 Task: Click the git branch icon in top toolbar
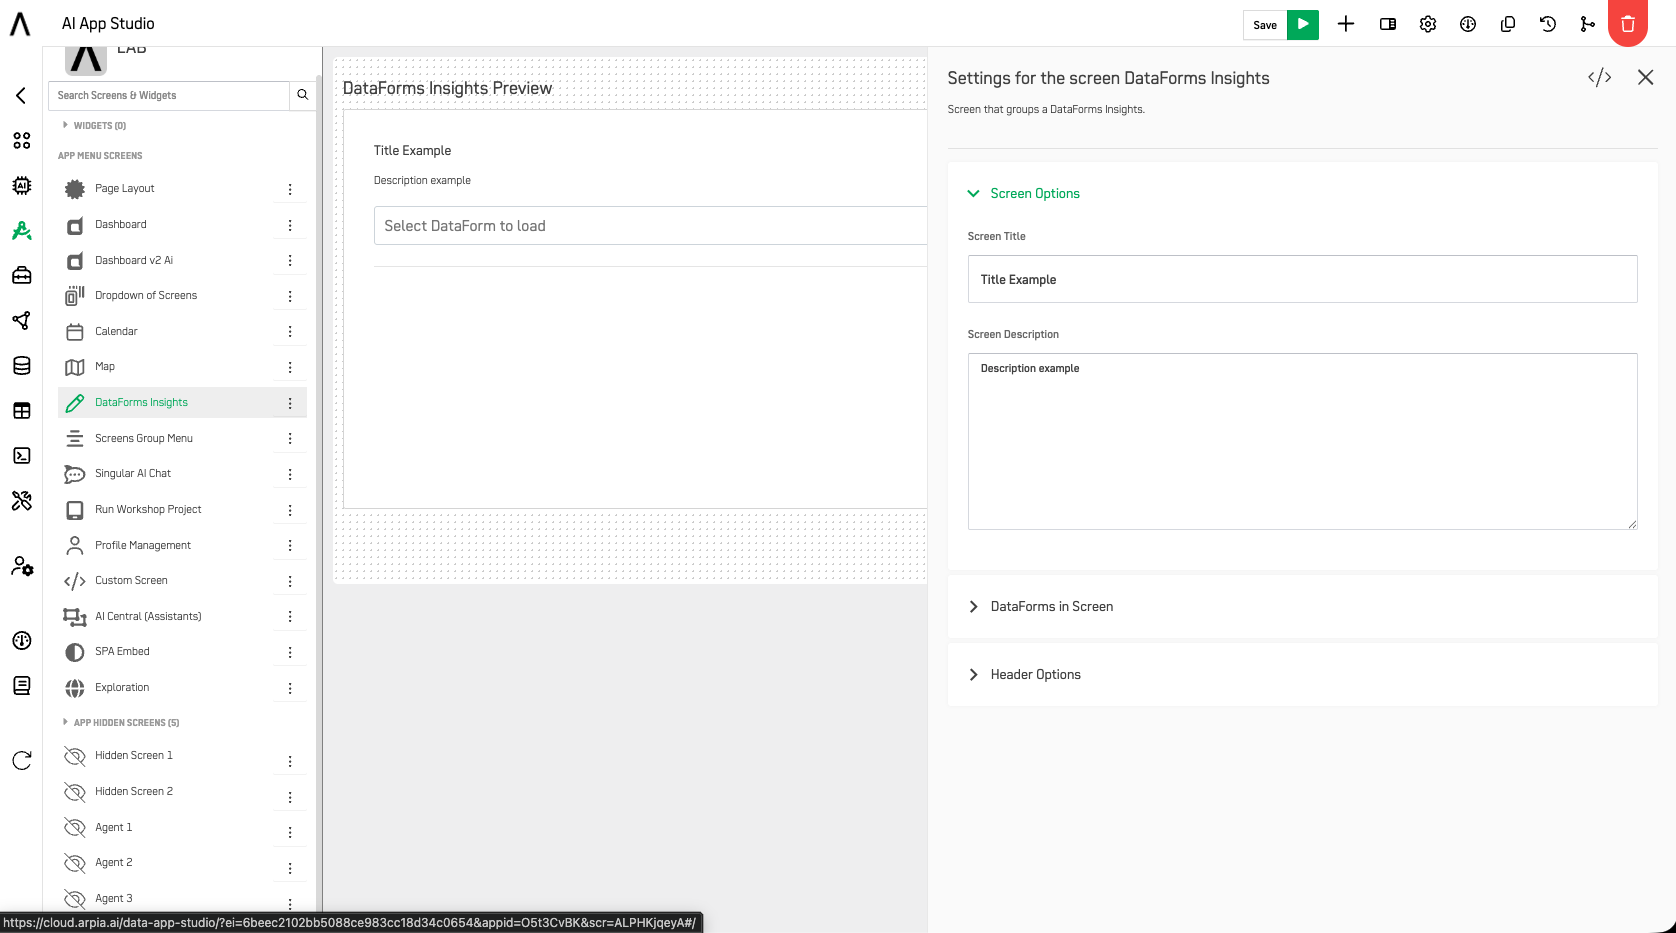[1588, 24]
